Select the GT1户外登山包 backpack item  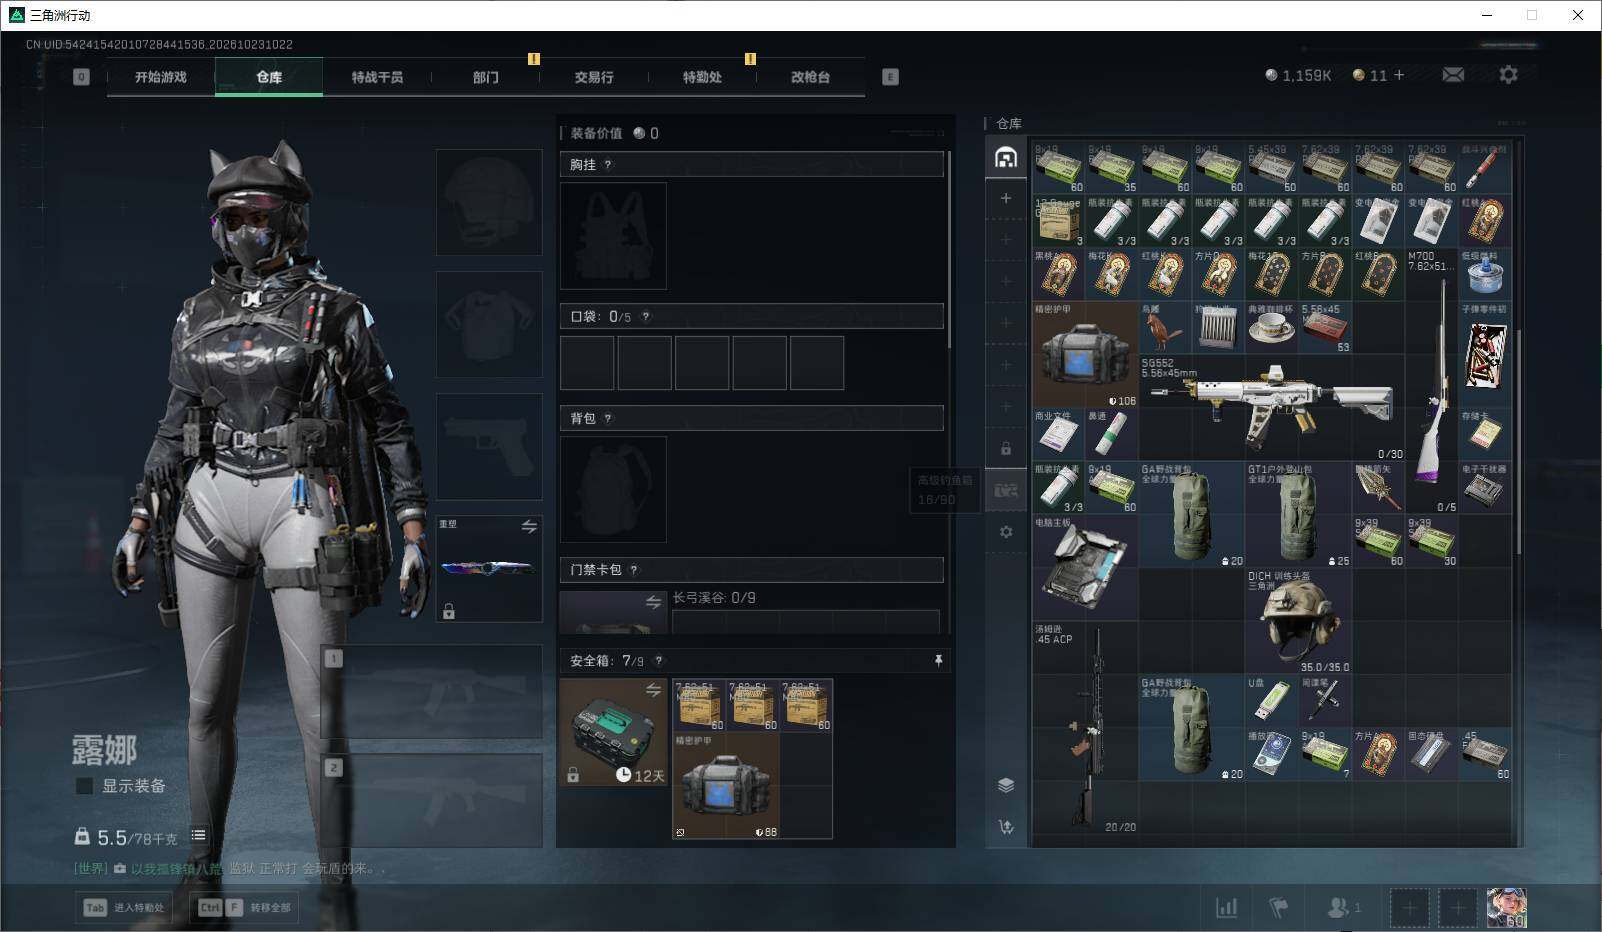coord(1298,514)
